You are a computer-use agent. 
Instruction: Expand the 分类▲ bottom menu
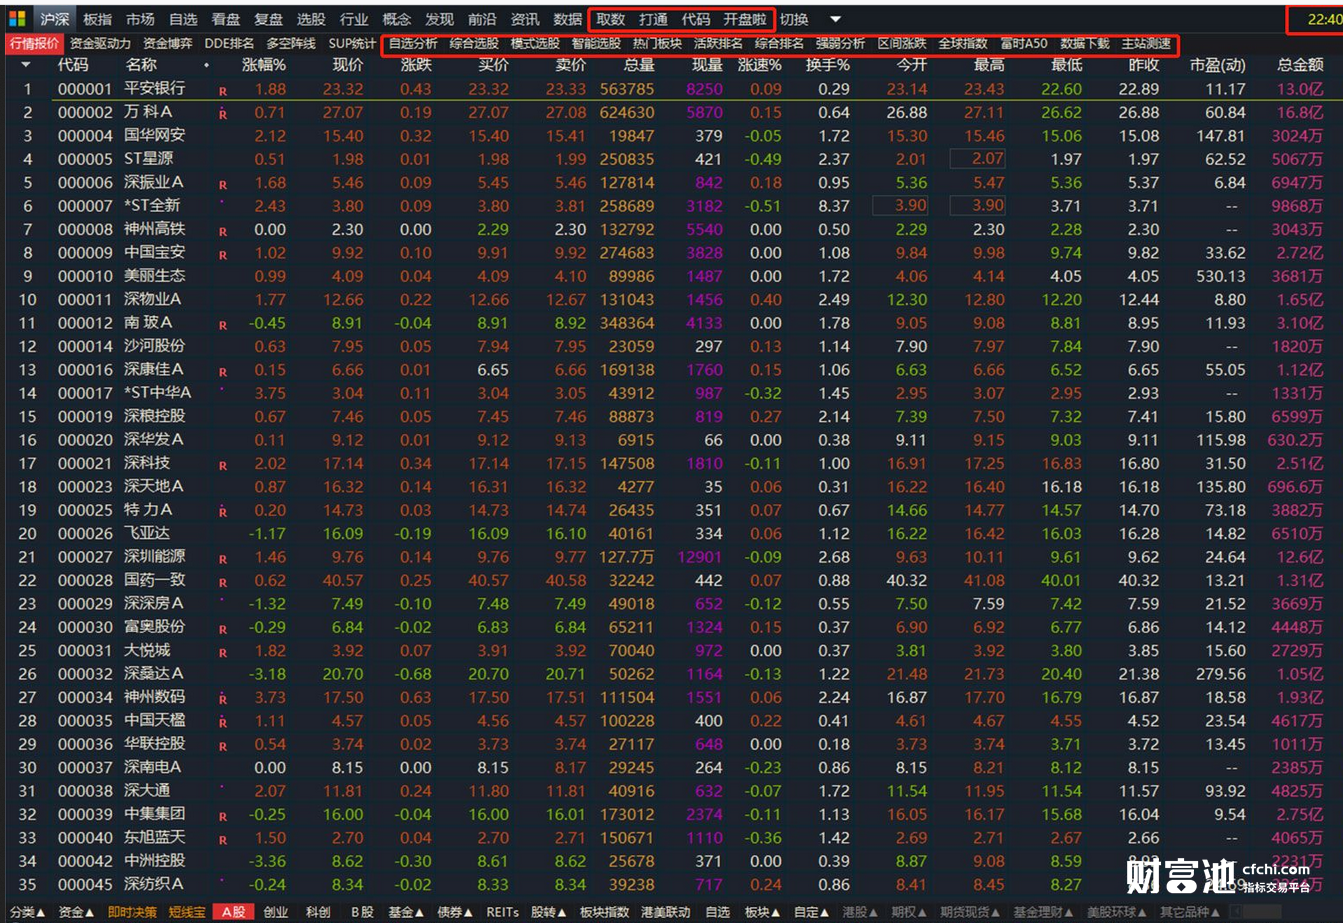(27, 912)
